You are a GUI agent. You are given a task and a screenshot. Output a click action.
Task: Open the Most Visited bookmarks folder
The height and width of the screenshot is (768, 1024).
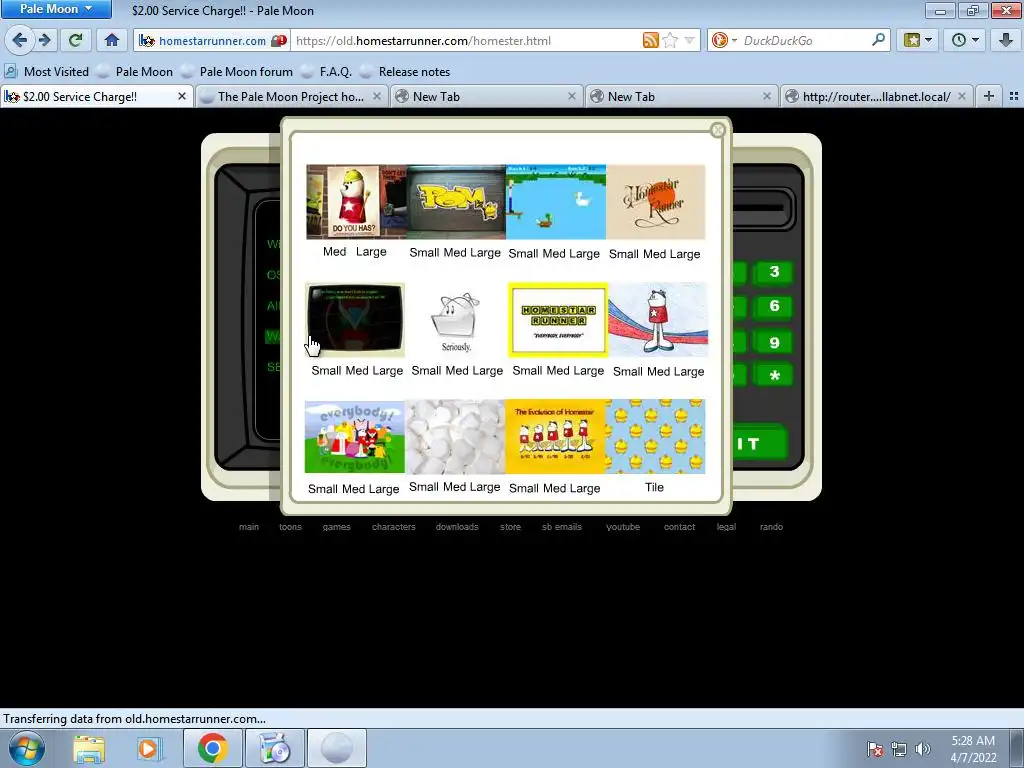pos(46,71)
